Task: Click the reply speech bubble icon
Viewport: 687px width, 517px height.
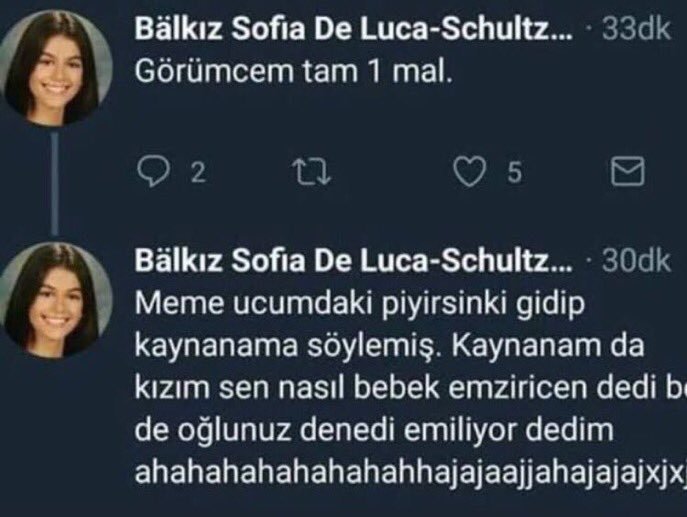Action: [x=150, y=173]
